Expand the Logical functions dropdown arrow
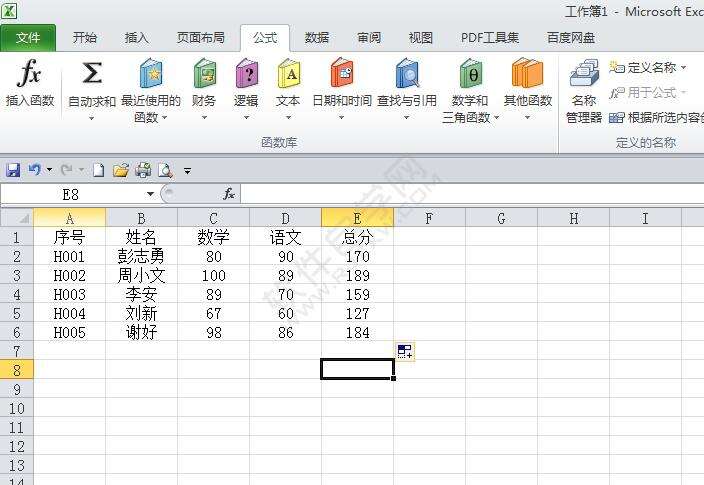This screenshot has width=704, height=485. tap(246, 118)
